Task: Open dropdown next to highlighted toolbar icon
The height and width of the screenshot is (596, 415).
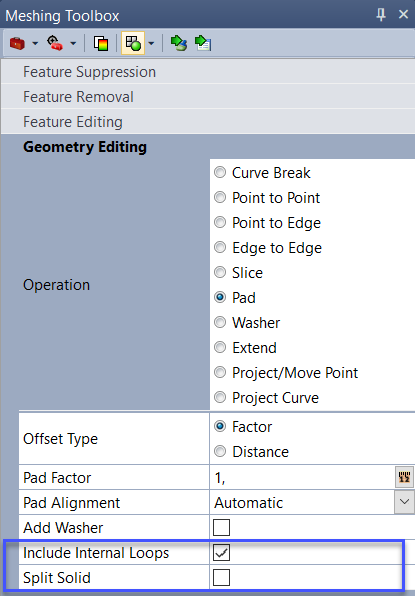Action: (151, 43)
